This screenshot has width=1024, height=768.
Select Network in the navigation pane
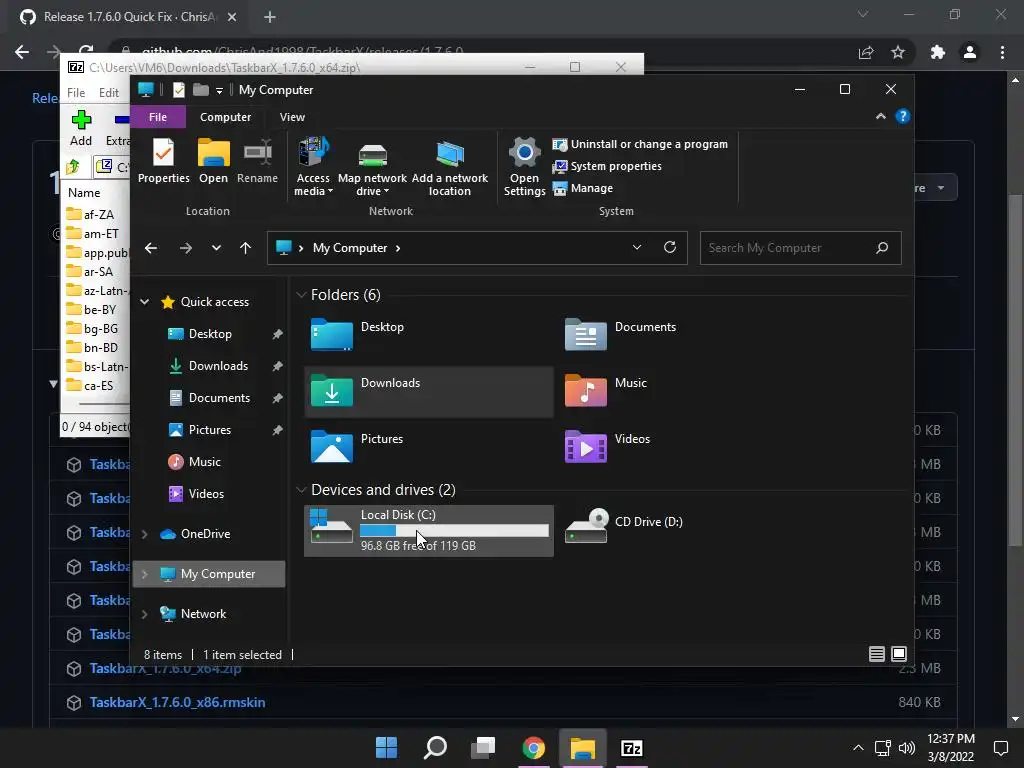tap(203, 614)
